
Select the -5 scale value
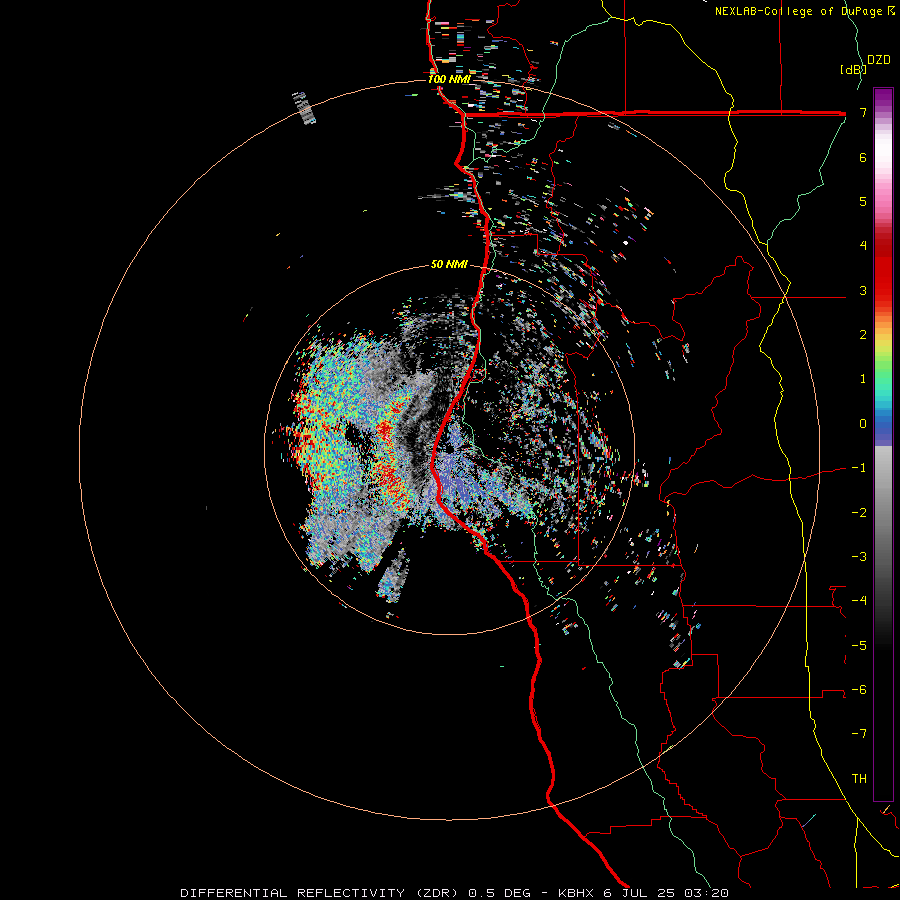point(859,646)
